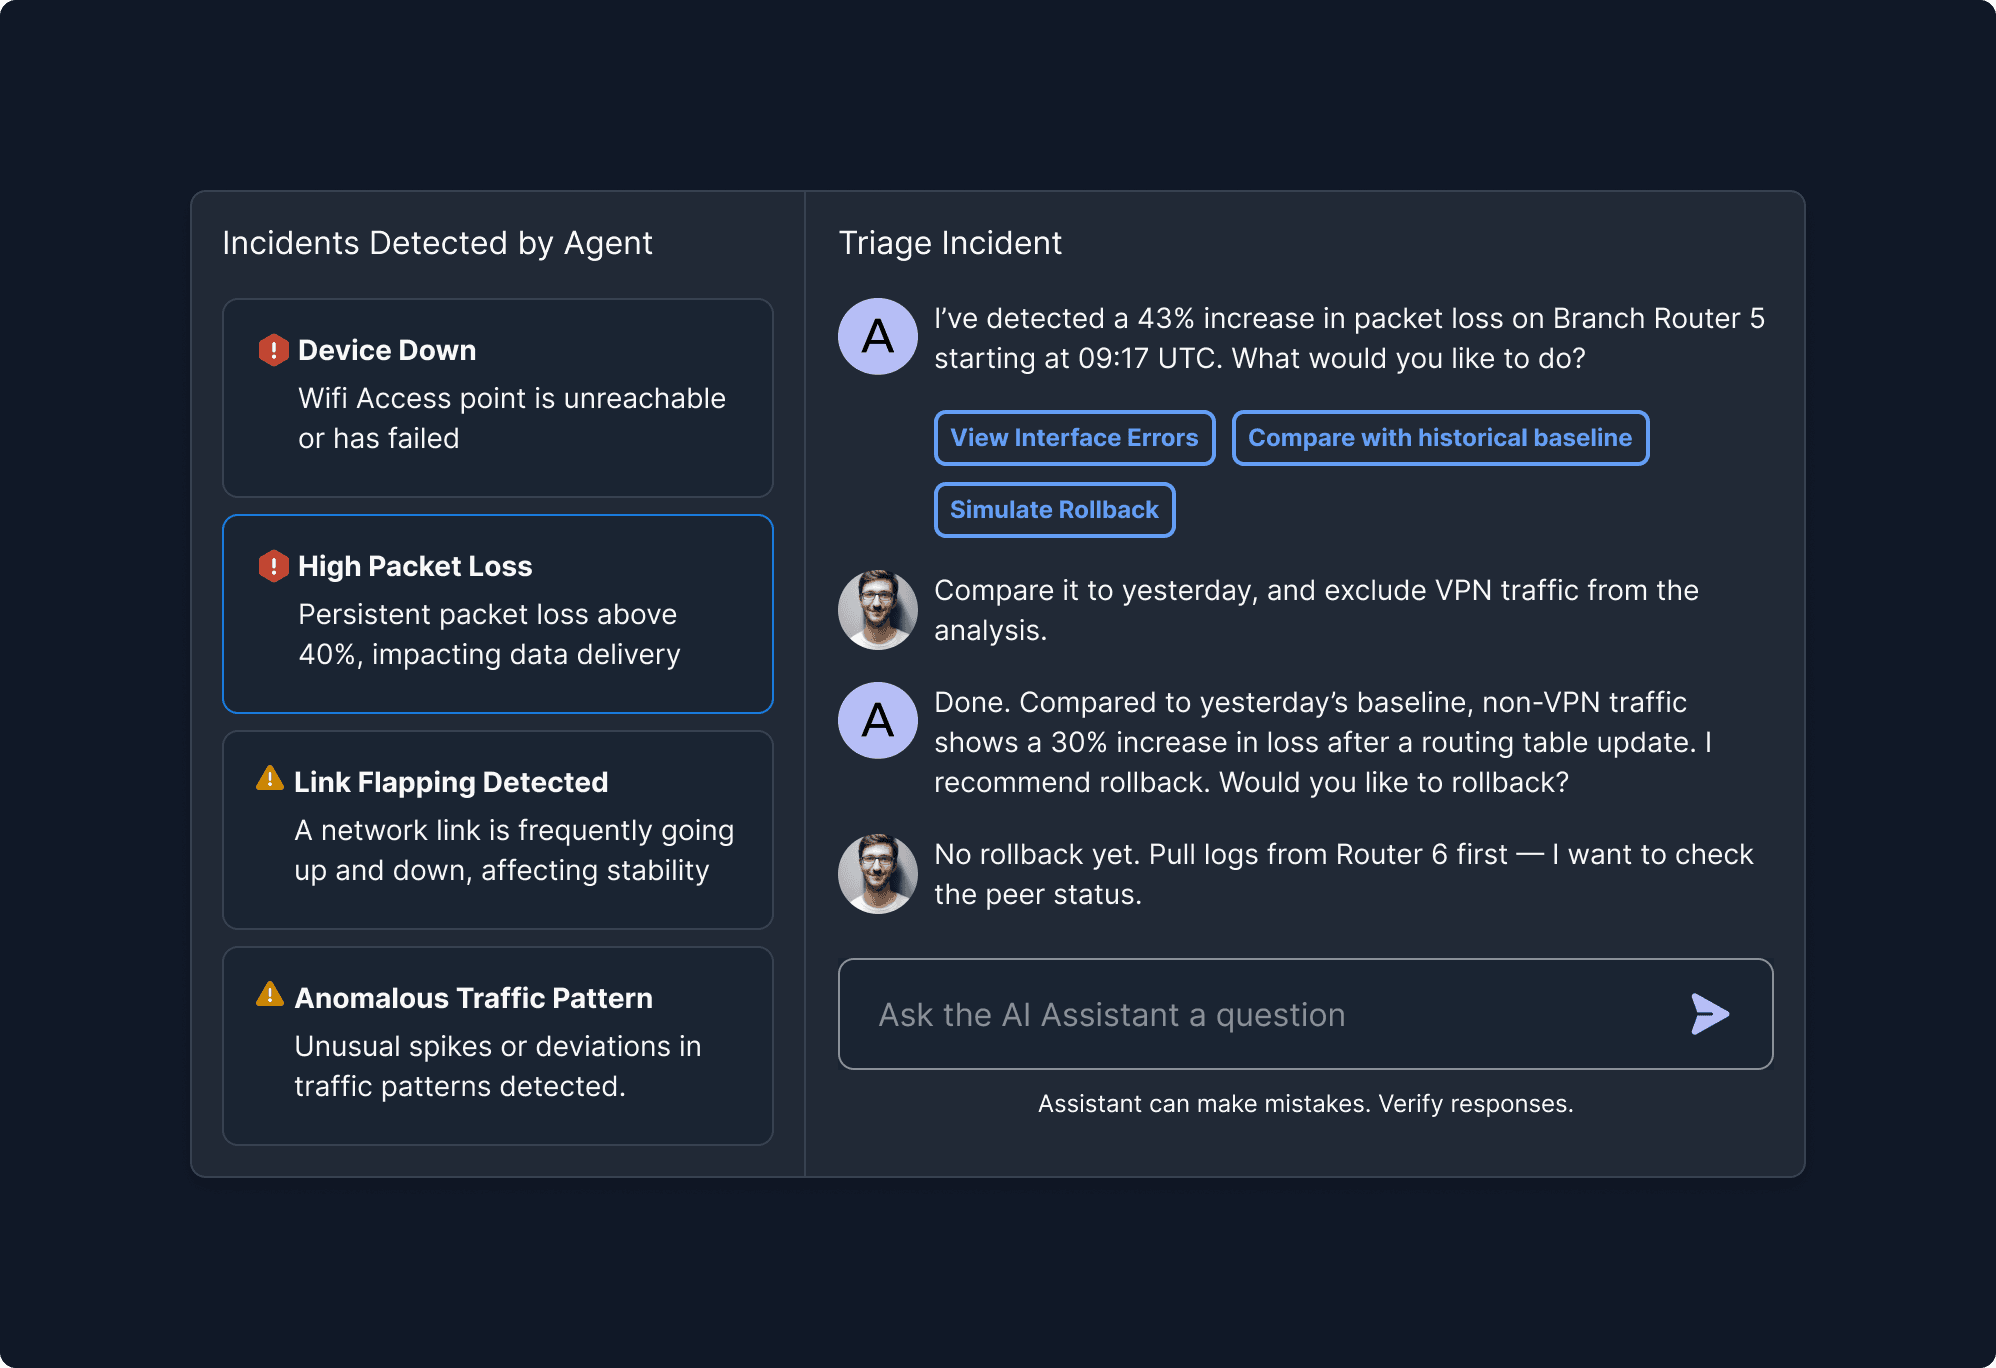Select the Device Down incident card
Screen dimensions: 1996x1368
click(x=497, y=398)
